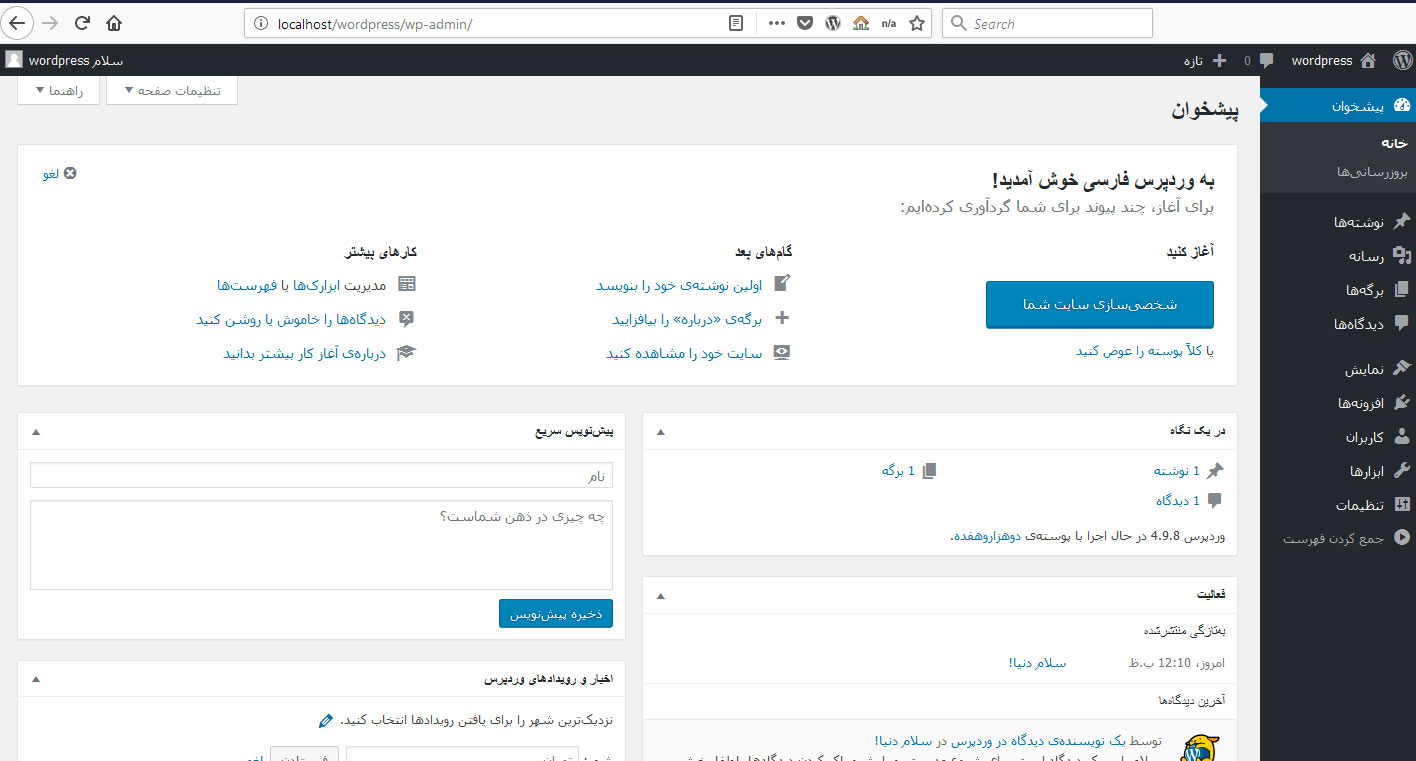1416x761 pixels.
Task: Open the Pocket save icon in address bar
Action: (x=804, y=24)
